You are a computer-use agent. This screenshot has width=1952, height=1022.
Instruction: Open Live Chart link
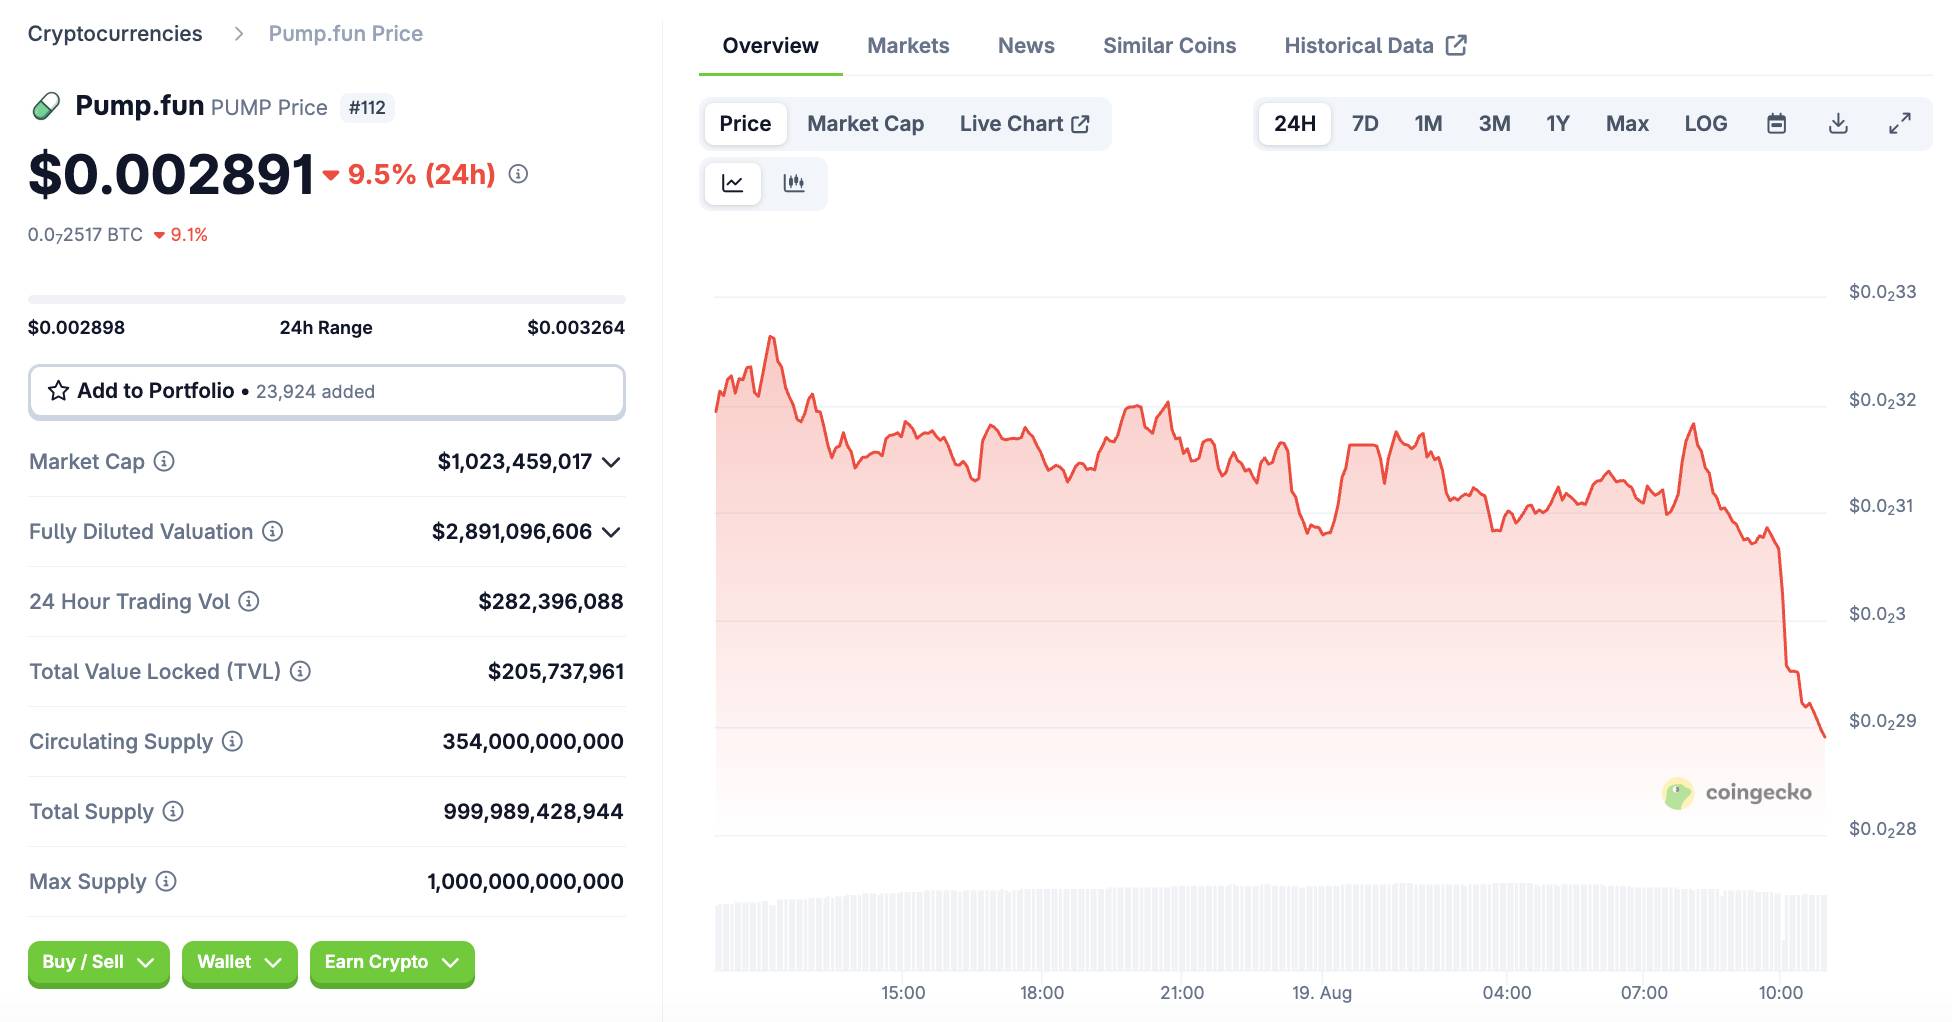point(1024,124)
